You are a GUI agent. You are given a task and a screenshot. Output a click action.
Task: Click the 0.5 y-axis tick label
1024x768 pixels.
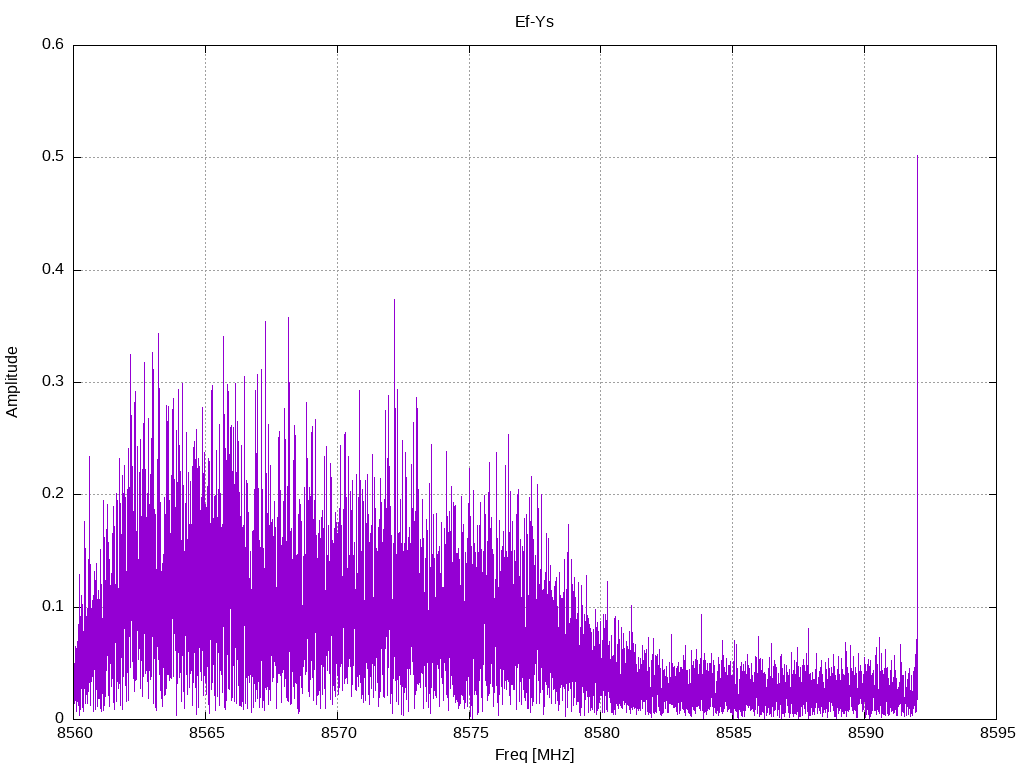pos(53,157)
